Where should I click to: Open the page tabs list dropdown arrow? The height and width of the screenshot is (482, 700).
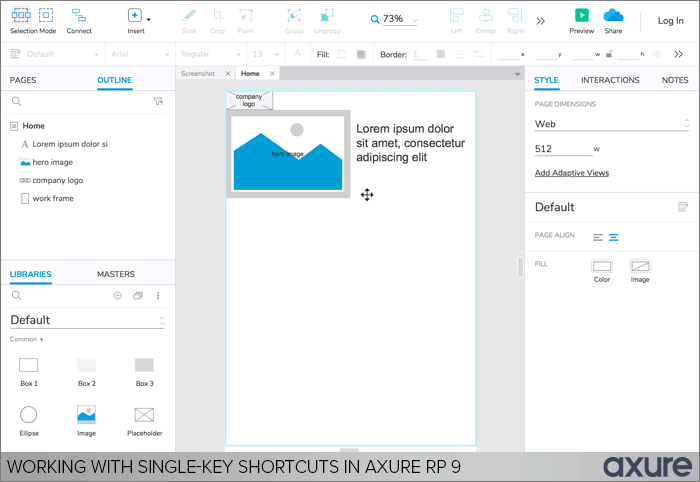[x=517, y=74]
